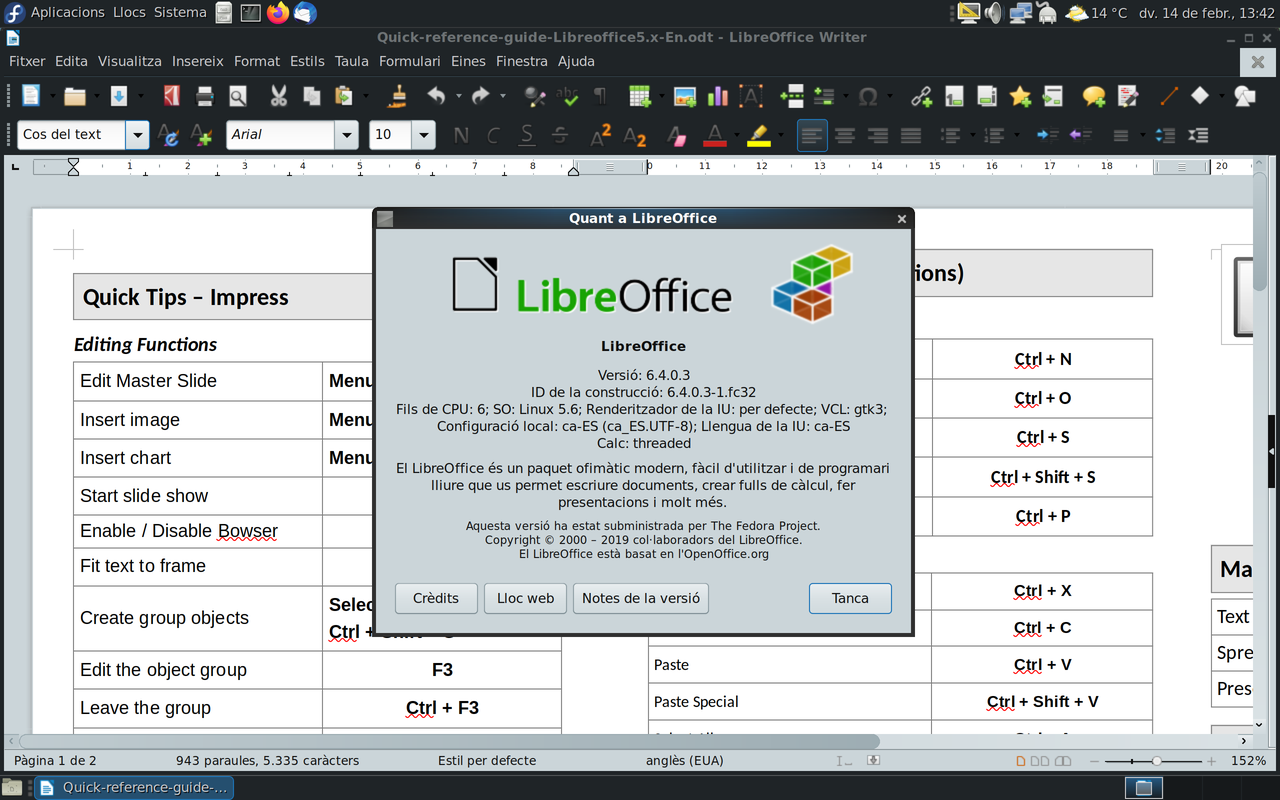
Task: Switch to Quick-reference-guide taskbar window
Action: (134, 788)
